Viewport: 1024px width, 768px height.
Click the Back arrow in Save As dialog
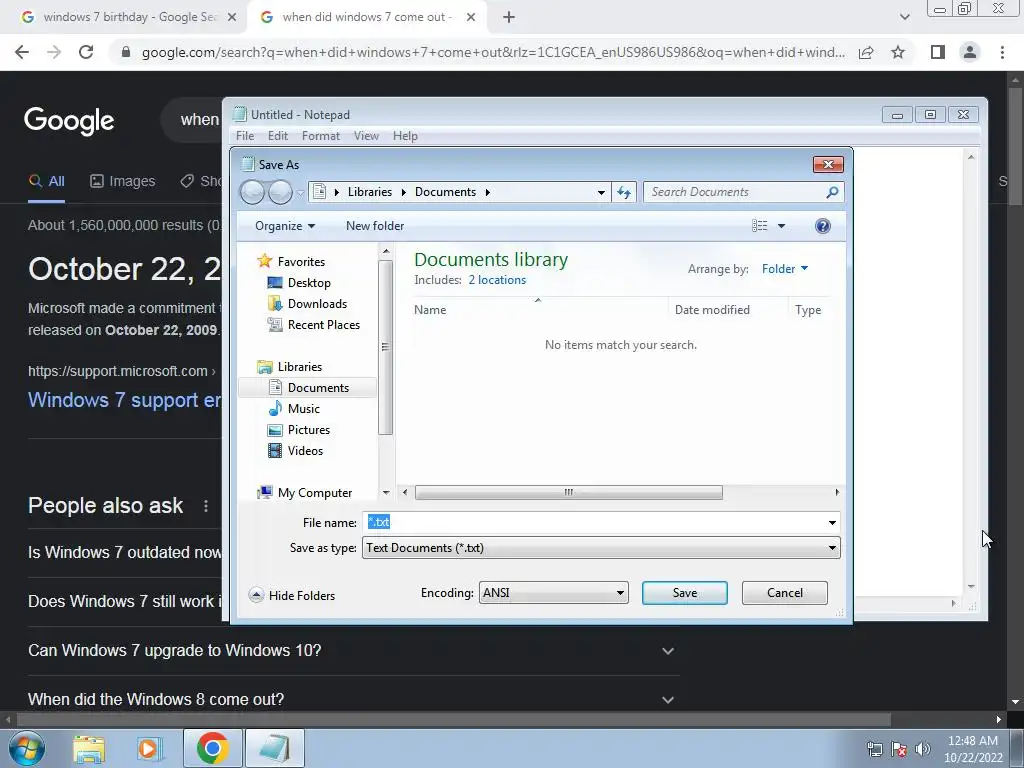click(252, 192)
